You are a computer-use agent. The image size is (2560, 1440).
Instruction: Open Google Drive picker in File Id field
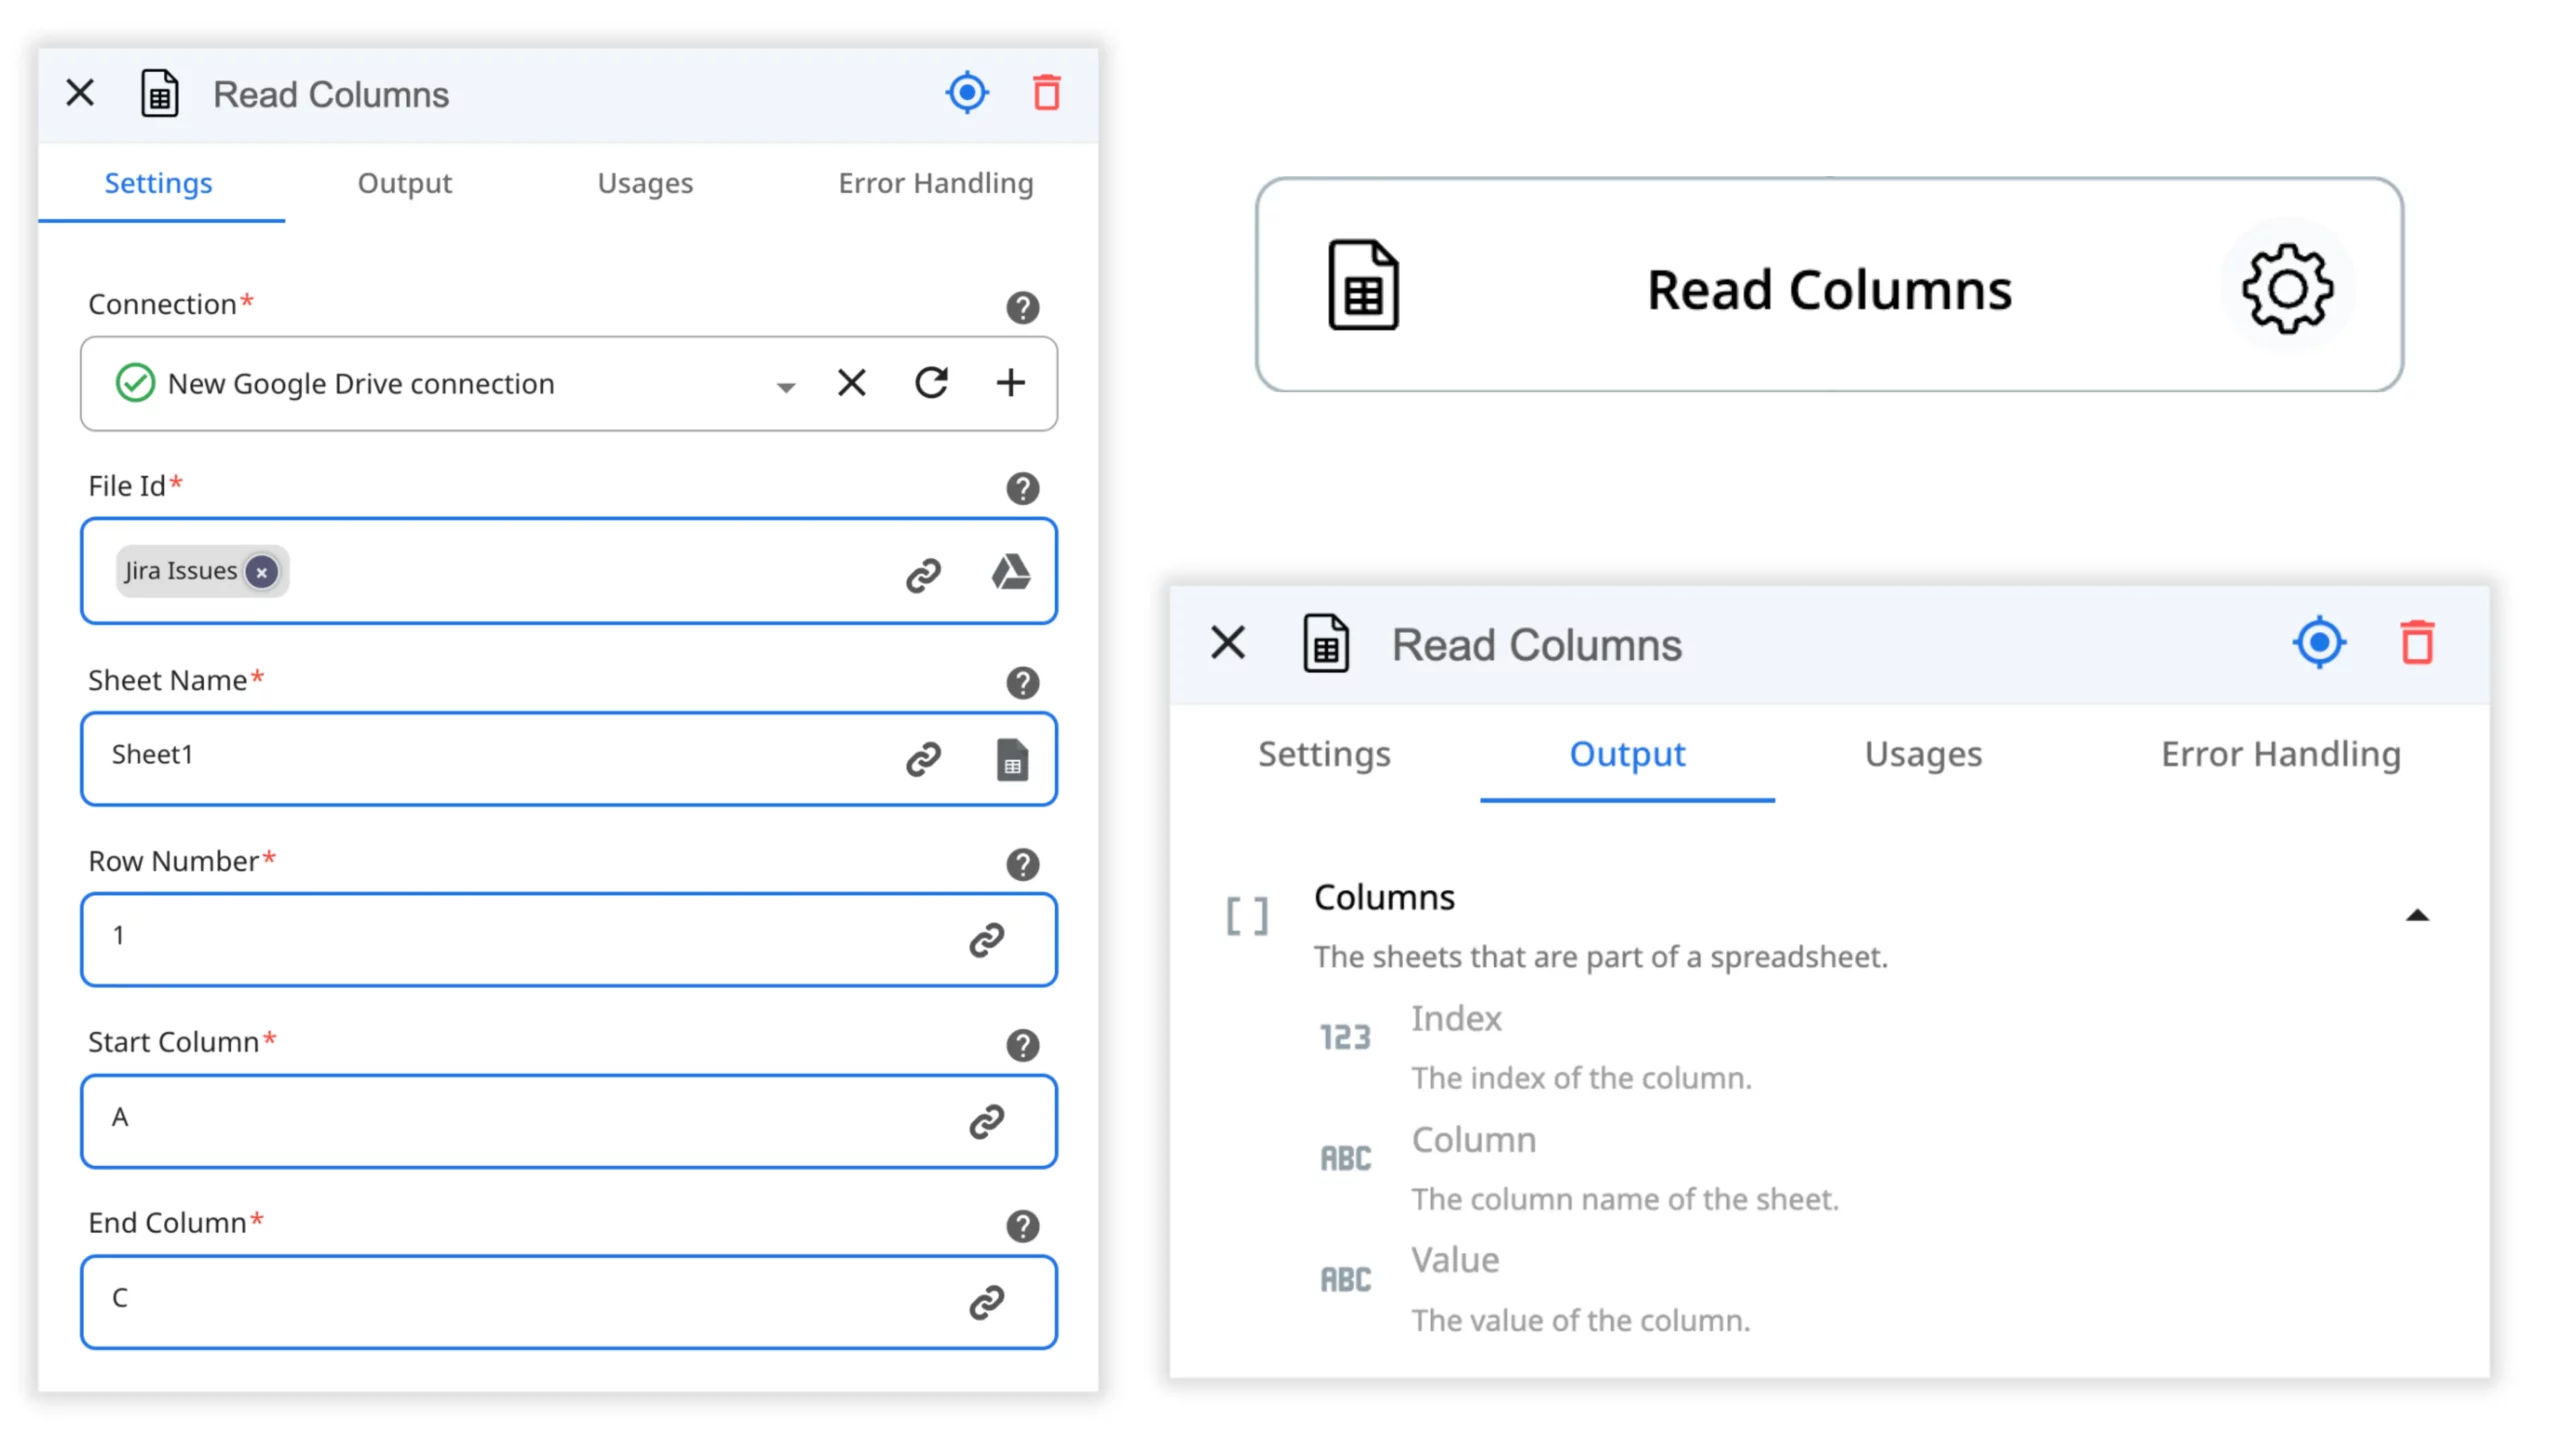pos(1010,572)
